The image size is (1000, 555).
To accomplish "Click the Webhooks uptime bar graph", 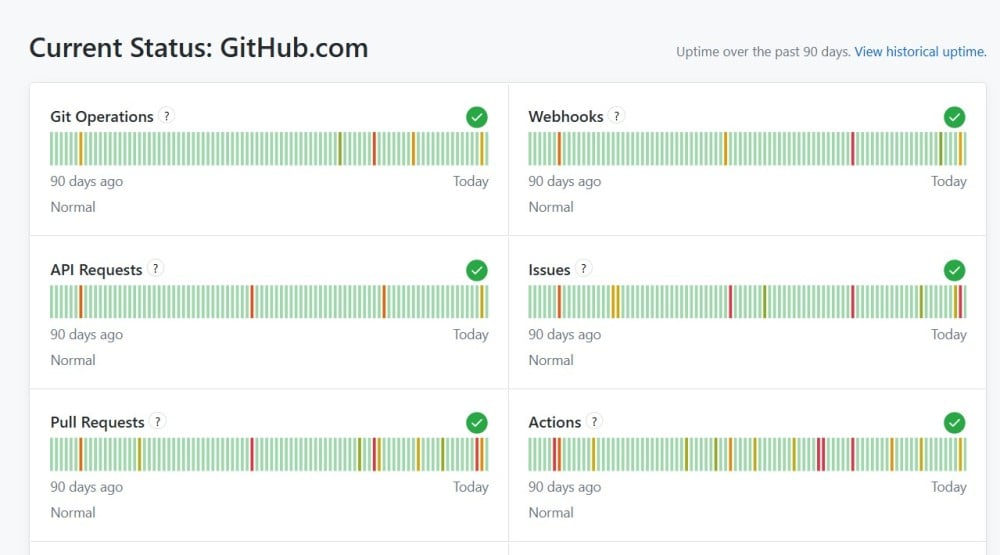I will point(747,149).
